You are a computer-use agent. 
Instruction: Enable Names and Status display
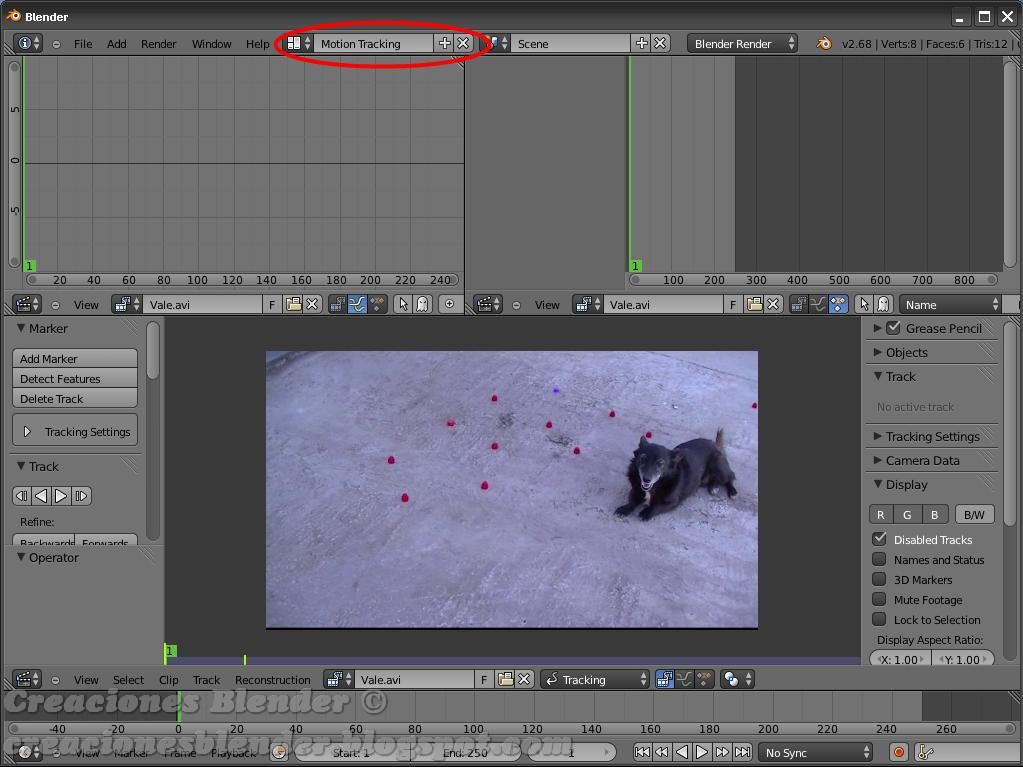[879, 559]
